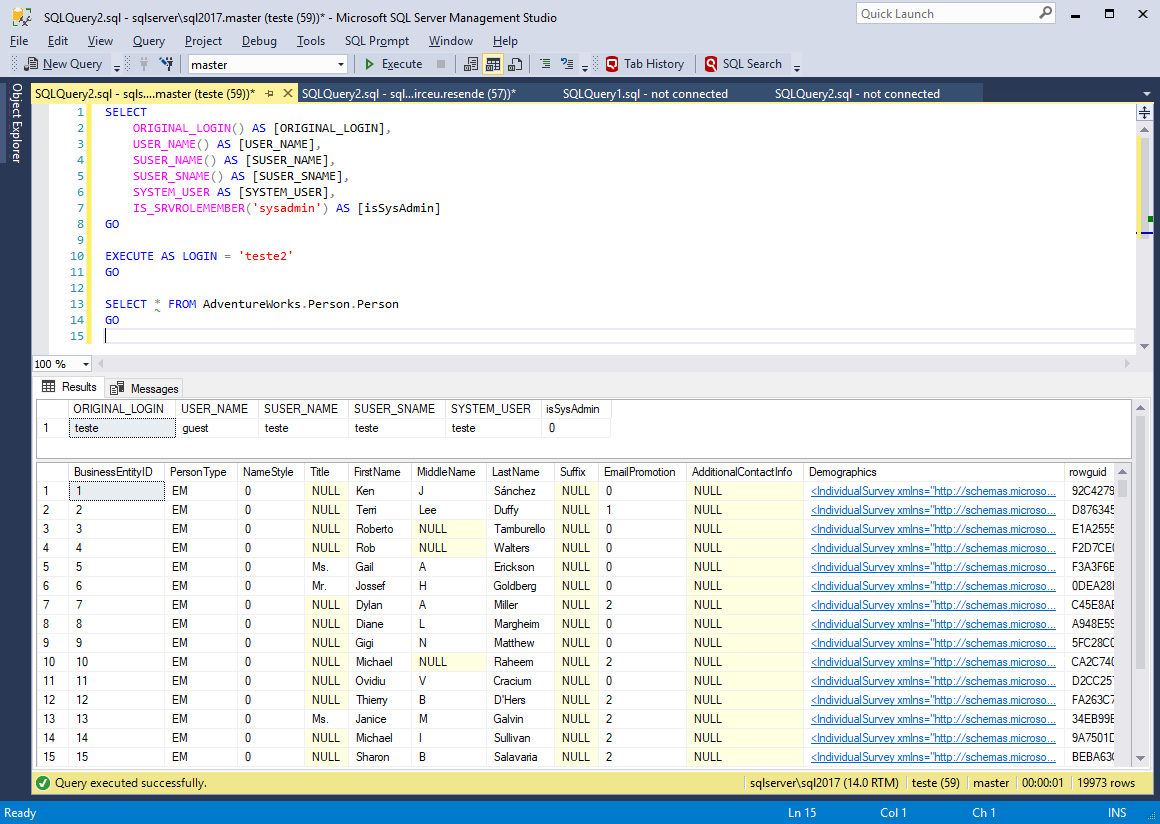Open the File menu
1160x824 pixels.
coord(19,41)
